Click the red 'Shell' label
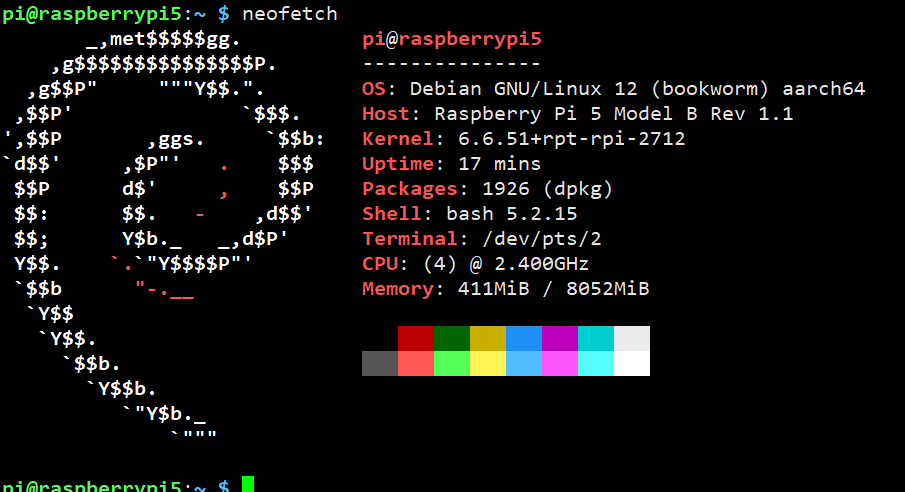The width and height of the screenshot is (905, 492). tap(392, 214)
